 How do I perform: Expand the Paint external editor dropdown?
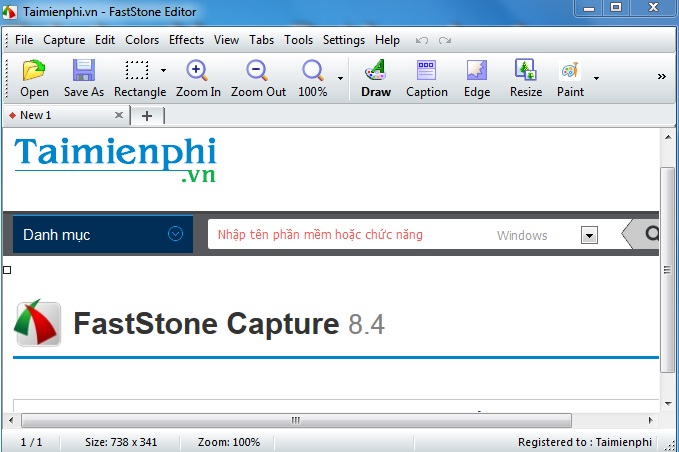[596, 78]
